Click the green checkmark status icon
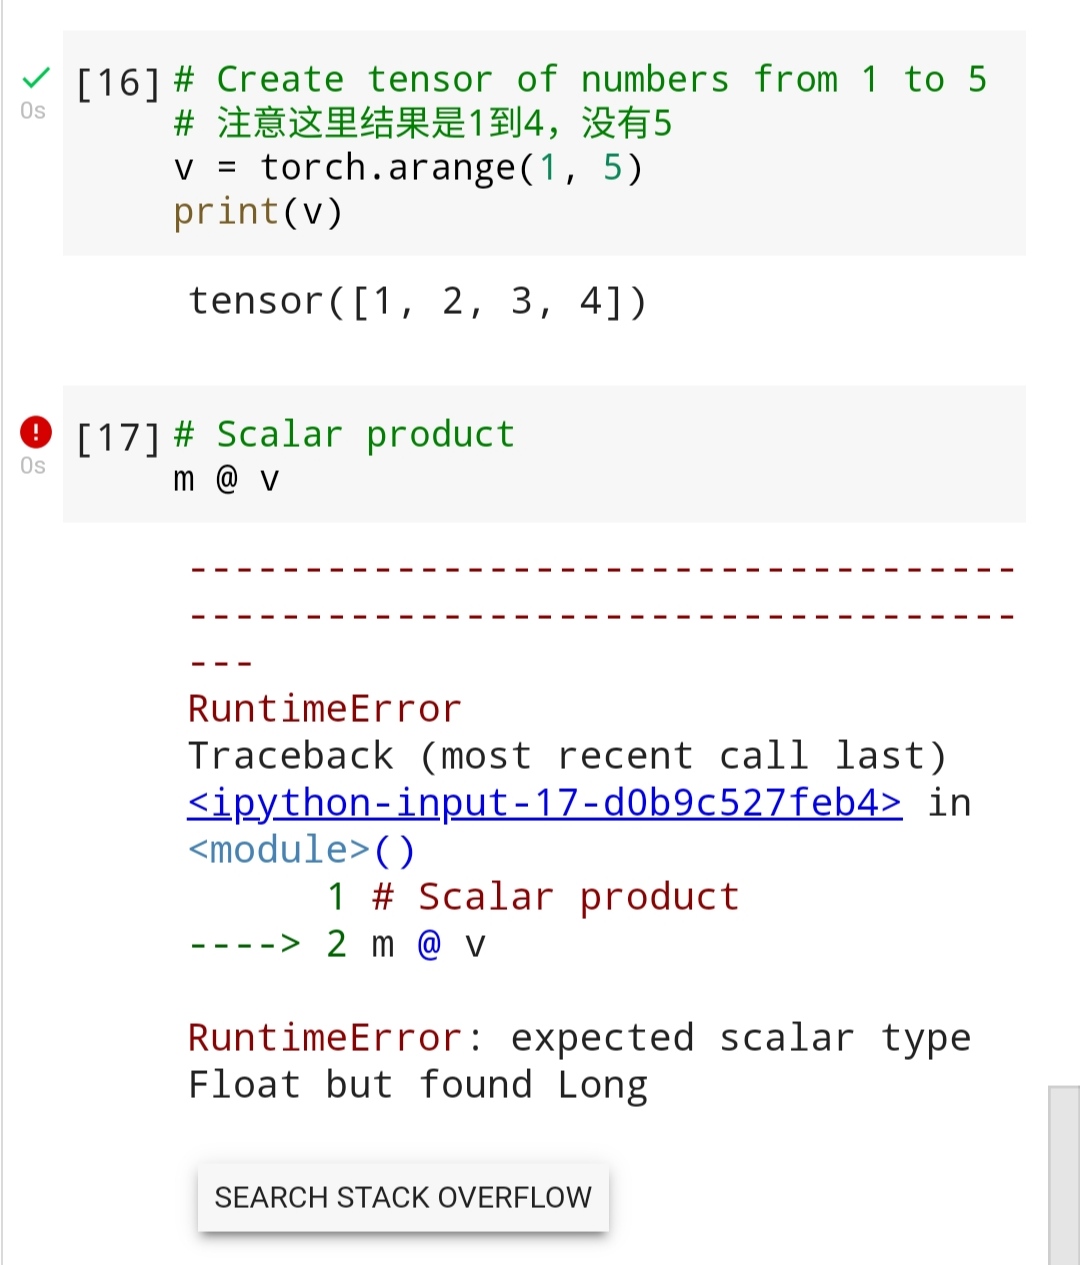This screenshot has width=1080, height=1265. [36, 77]
